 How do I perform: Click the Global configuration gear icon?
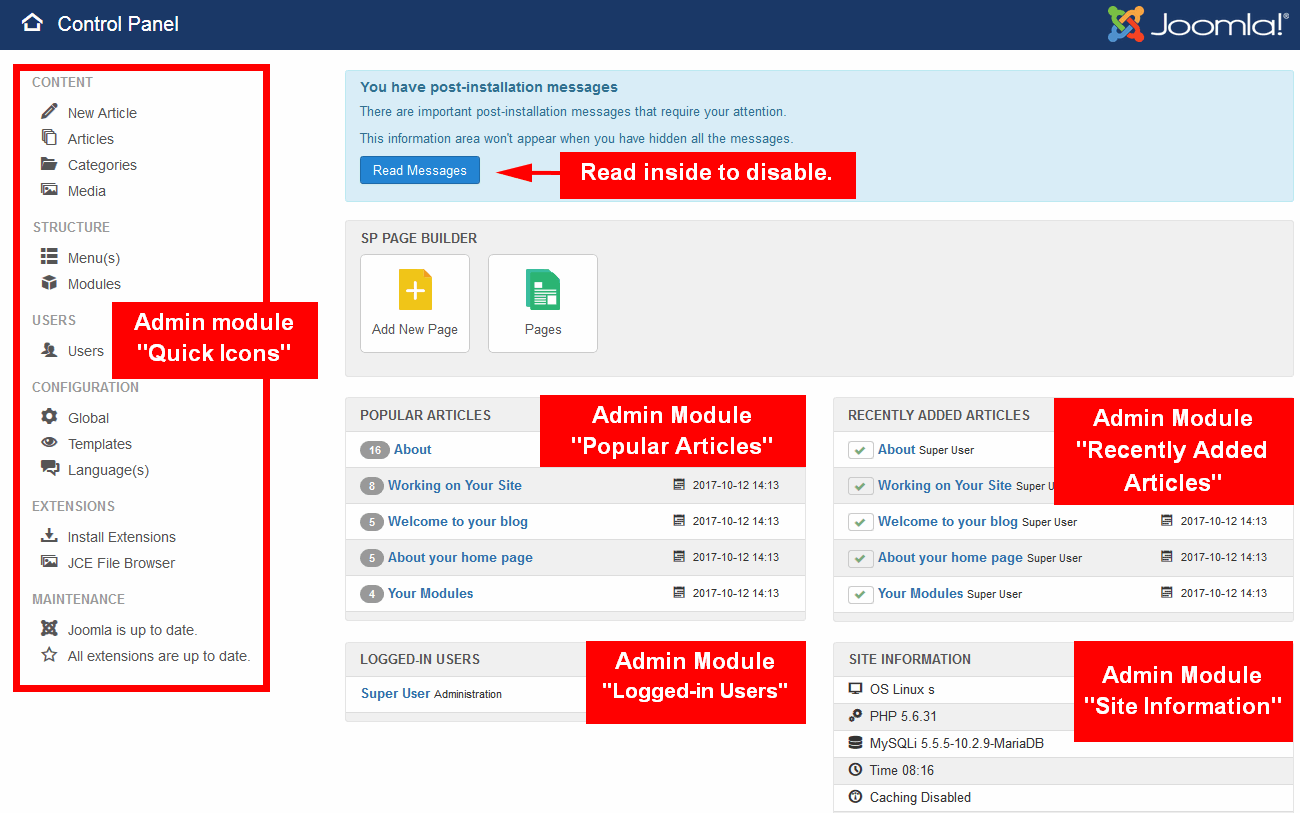[49, 417]
